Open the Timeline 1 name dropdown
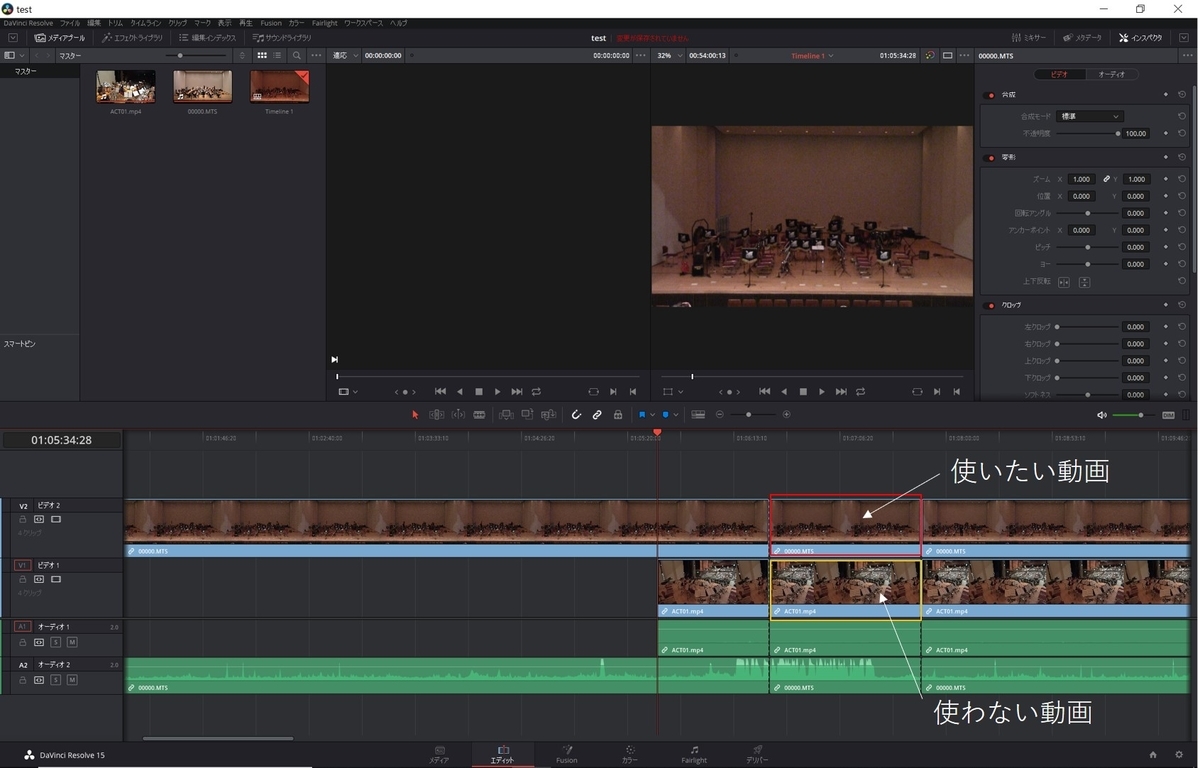This screenshot has height=768, width=1200. [812, 55]
